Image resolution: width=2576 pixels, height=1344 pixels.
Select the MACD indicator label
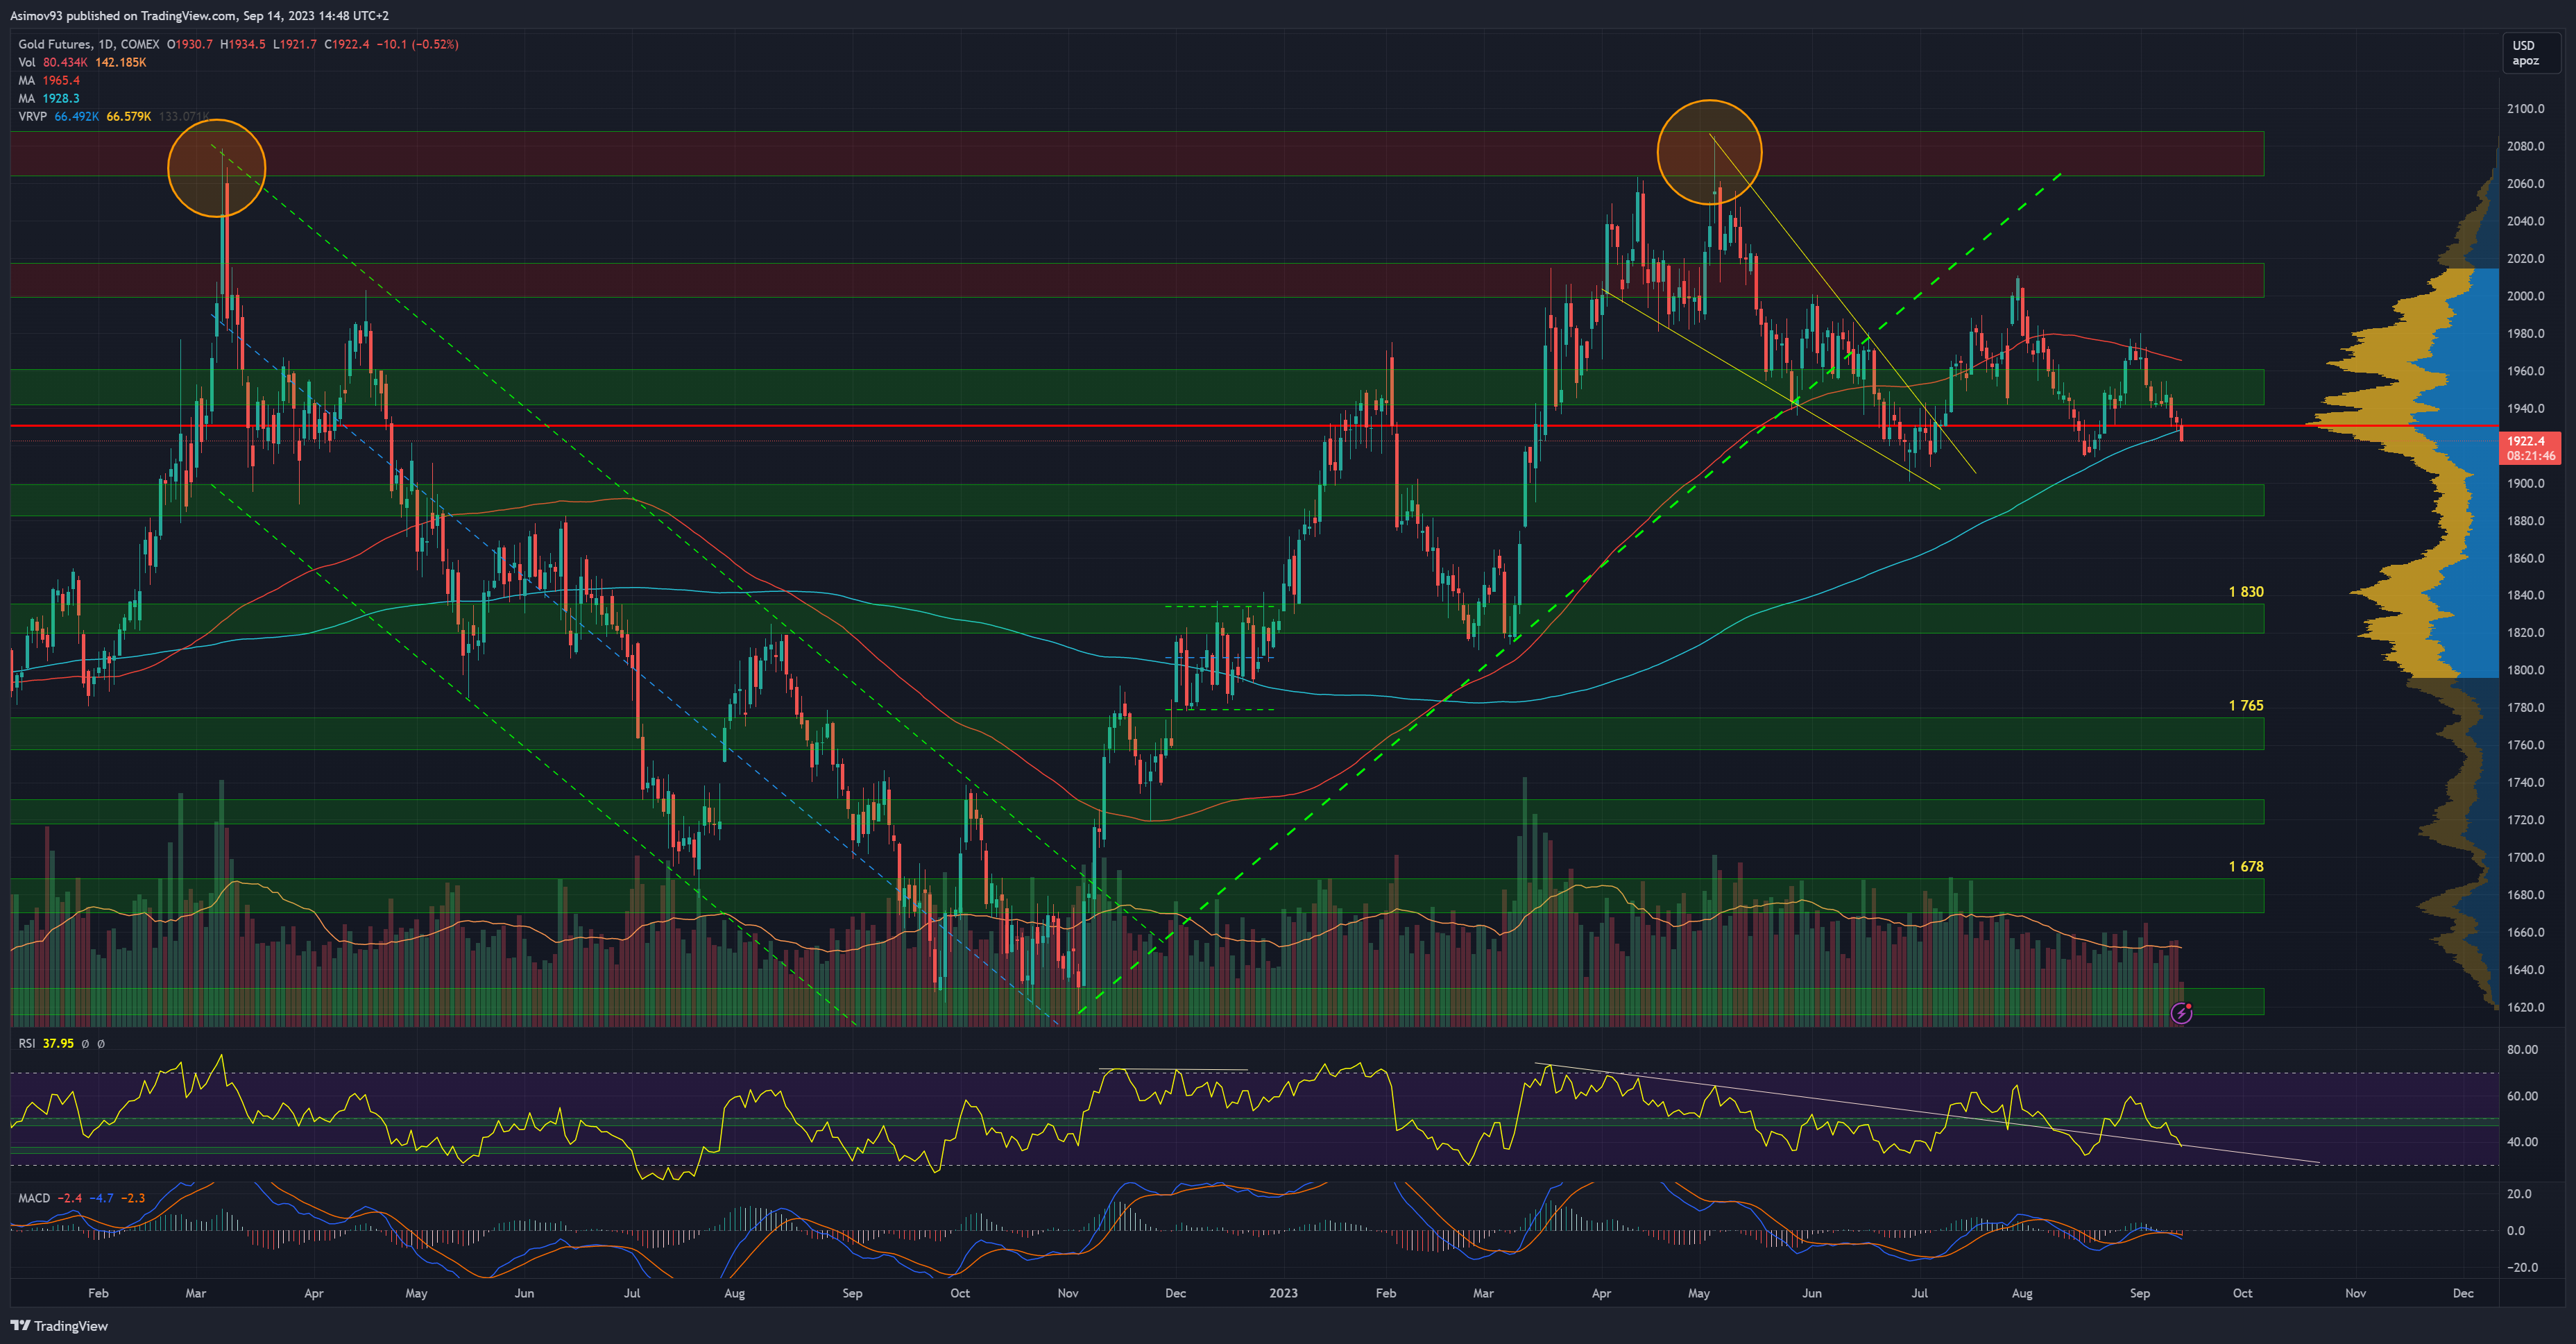tap(34, 1197)
